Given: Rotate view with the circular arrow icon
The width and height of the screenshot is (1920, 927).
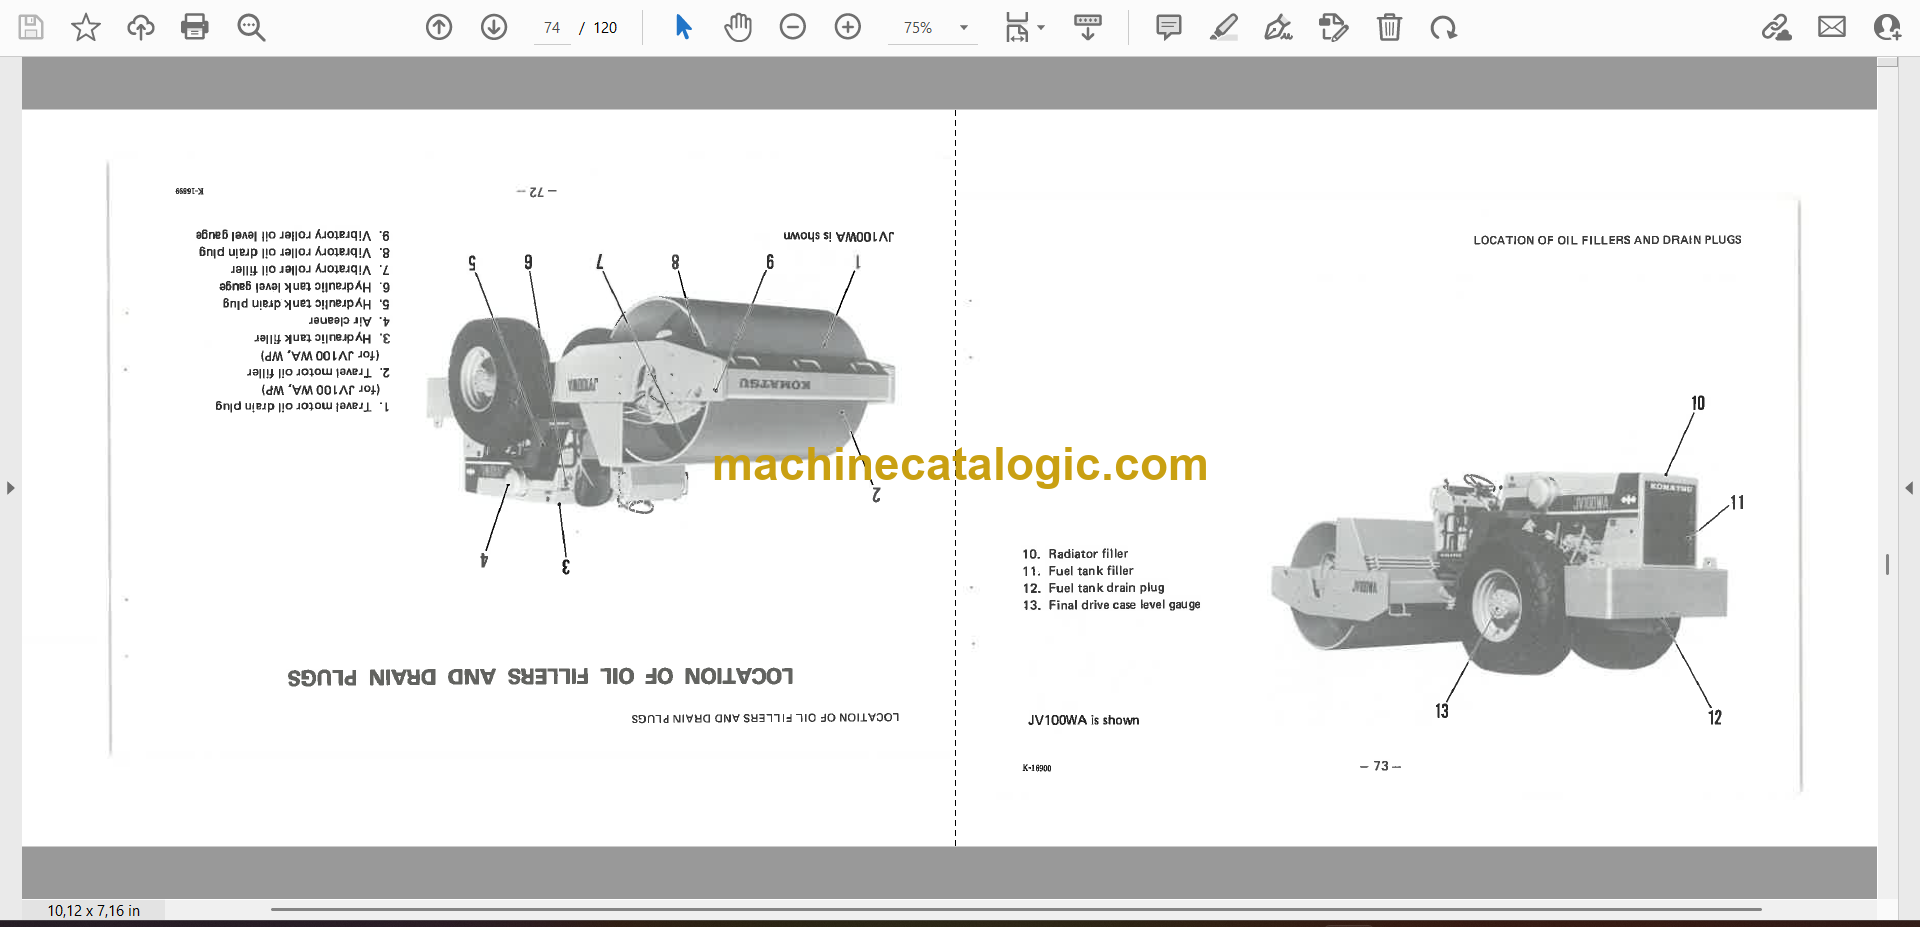Looking at the screenshot, I should coord(1443,27).
